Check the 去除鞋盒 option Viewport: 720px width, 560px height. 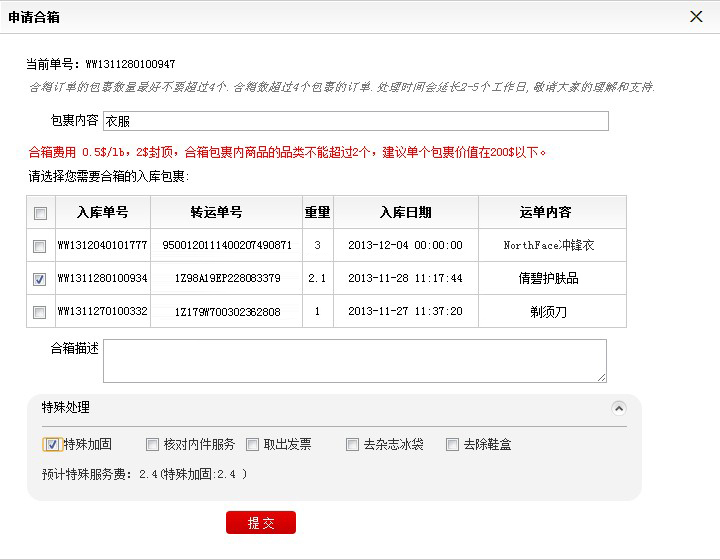click(452, 445)
